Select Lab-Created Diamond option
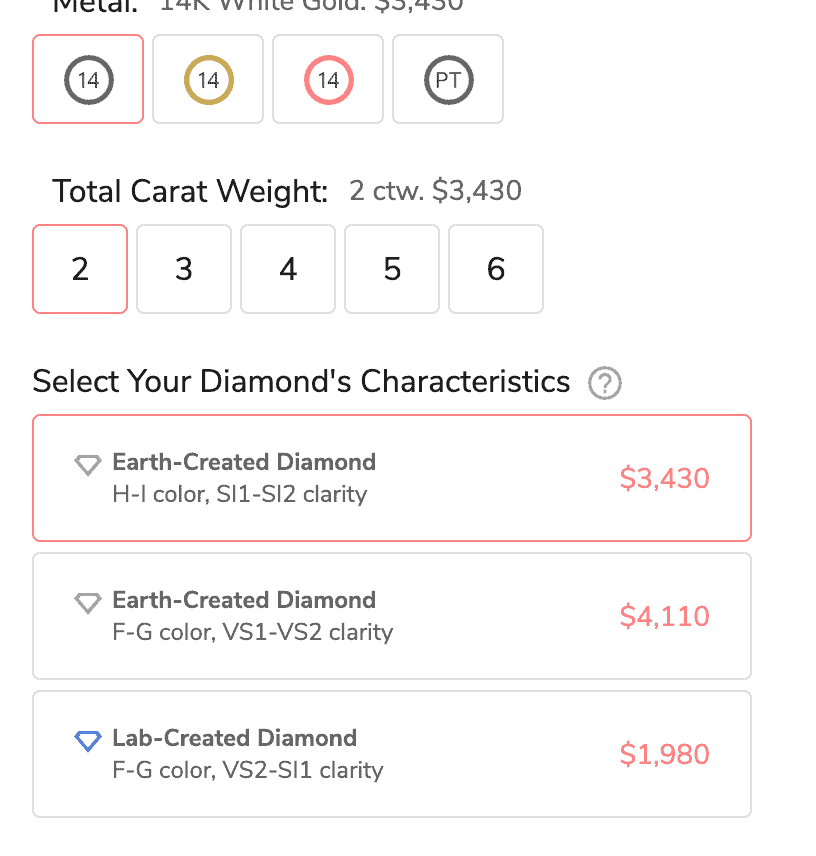Screen dimensions: 816x856 click(x=392, y=754)
